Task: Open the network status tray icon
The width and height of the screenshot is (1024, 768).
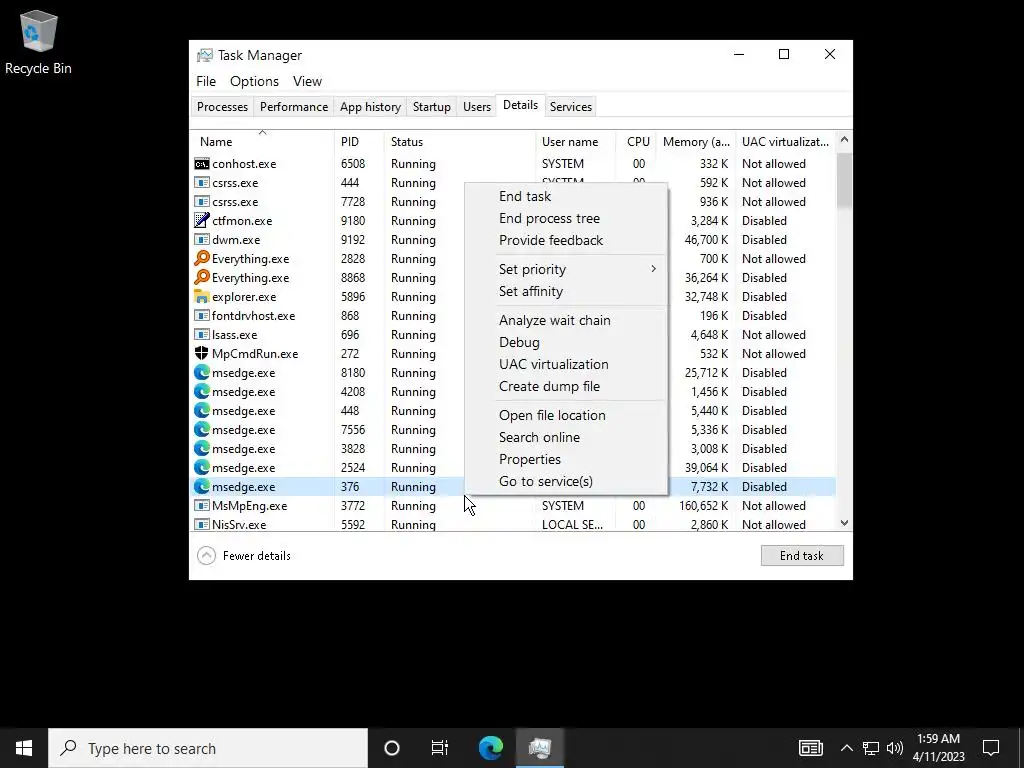Action: [x=871, y=748]
